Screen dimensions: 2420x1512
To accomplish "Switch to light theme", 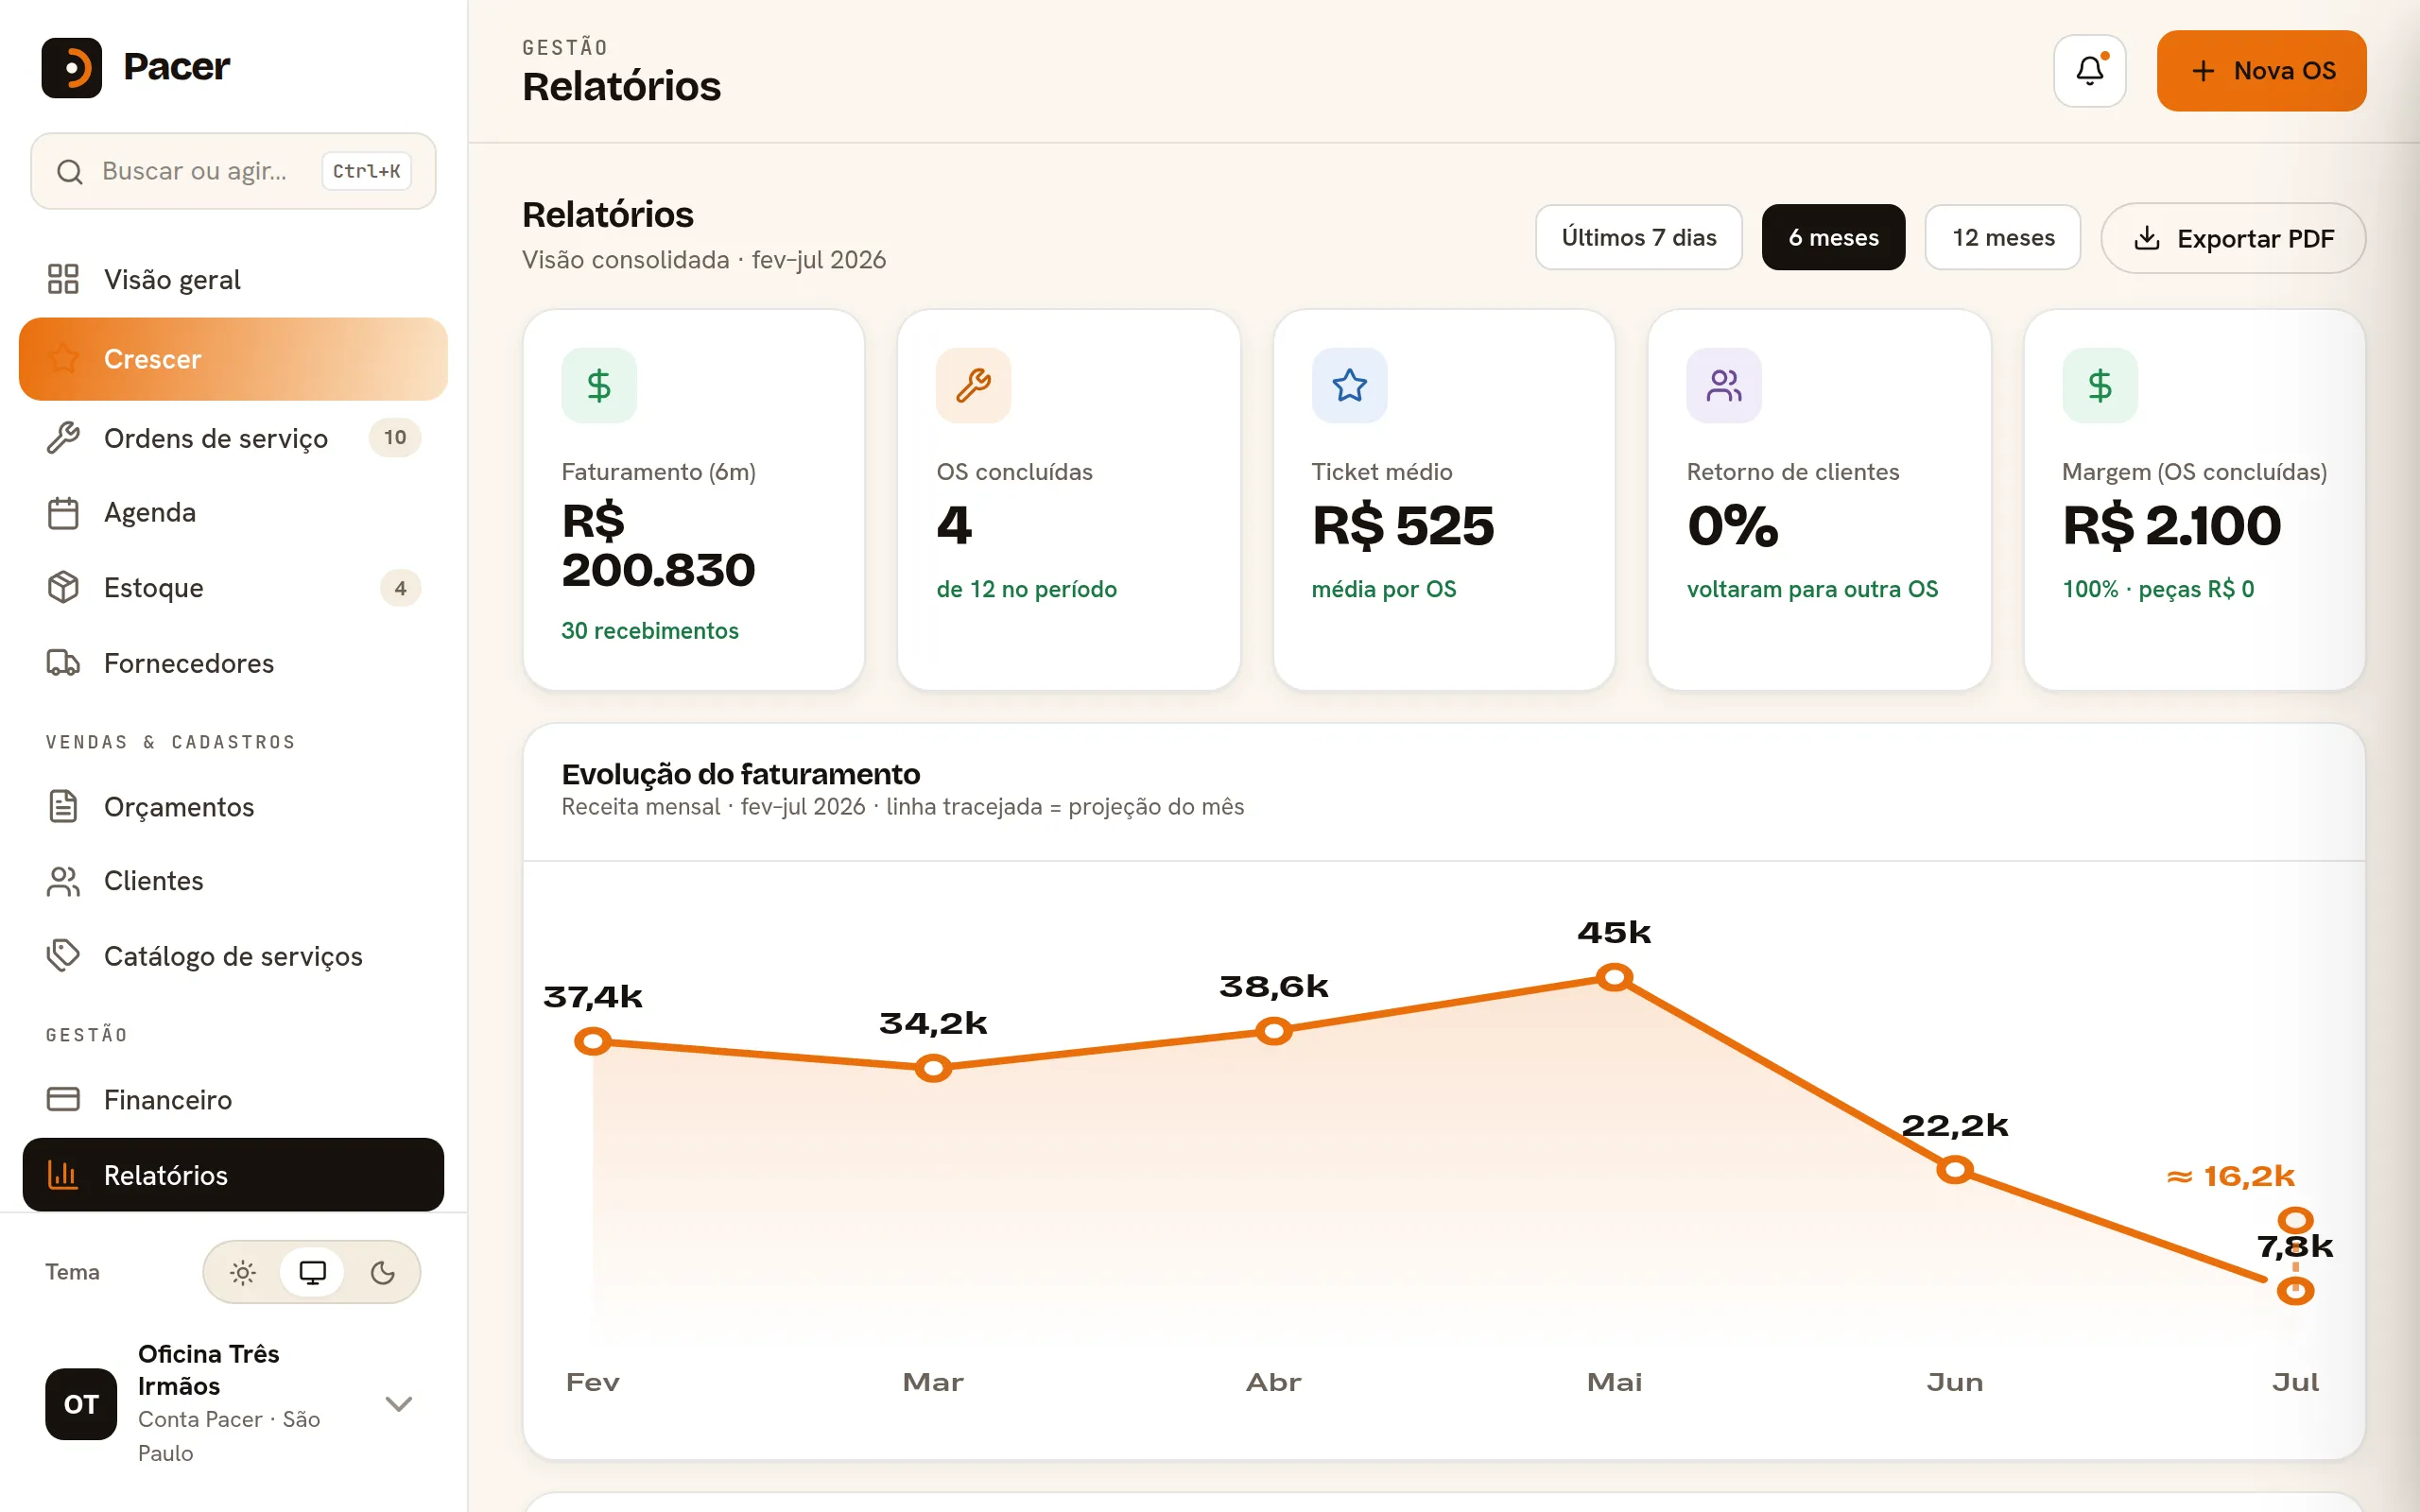I will (x=243, y=1272).
